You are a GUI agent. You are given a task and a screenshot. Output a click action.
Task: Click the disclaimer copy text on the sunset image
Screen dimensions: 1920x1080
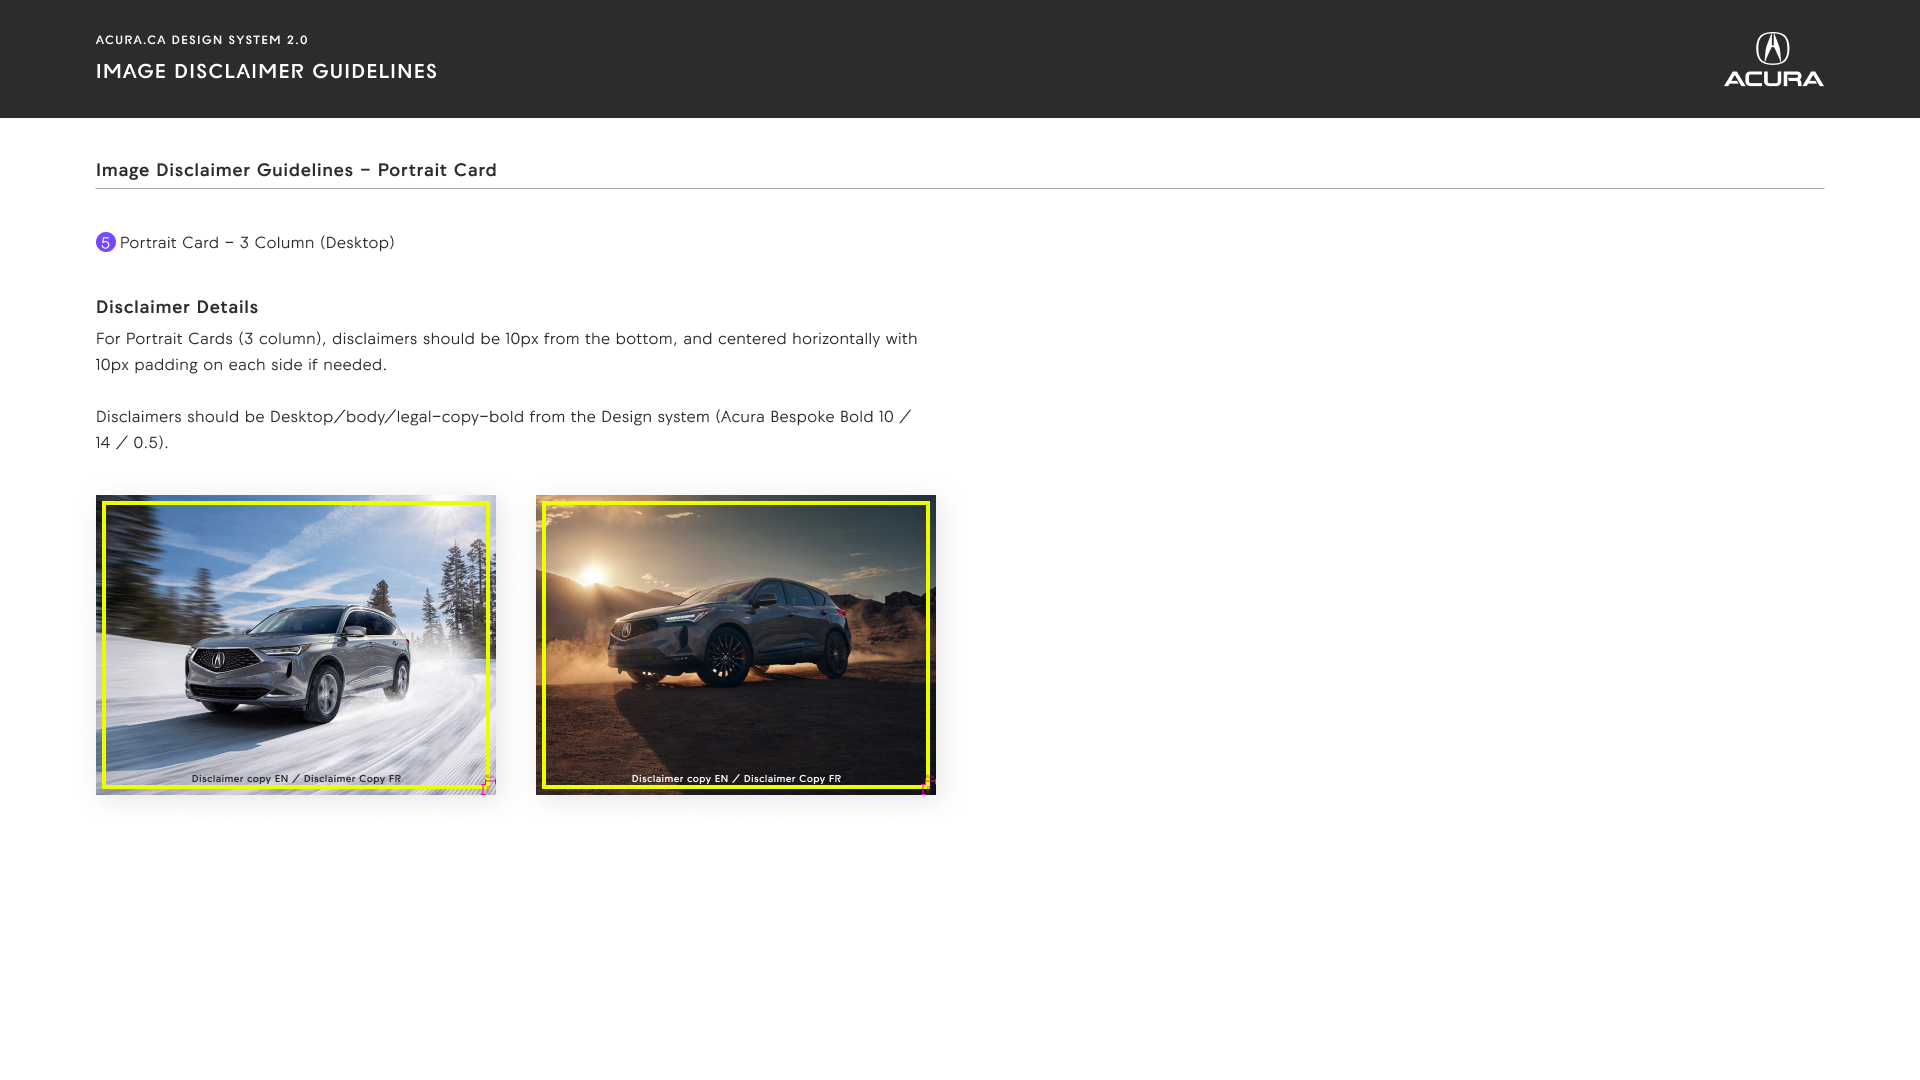point(736,778)
